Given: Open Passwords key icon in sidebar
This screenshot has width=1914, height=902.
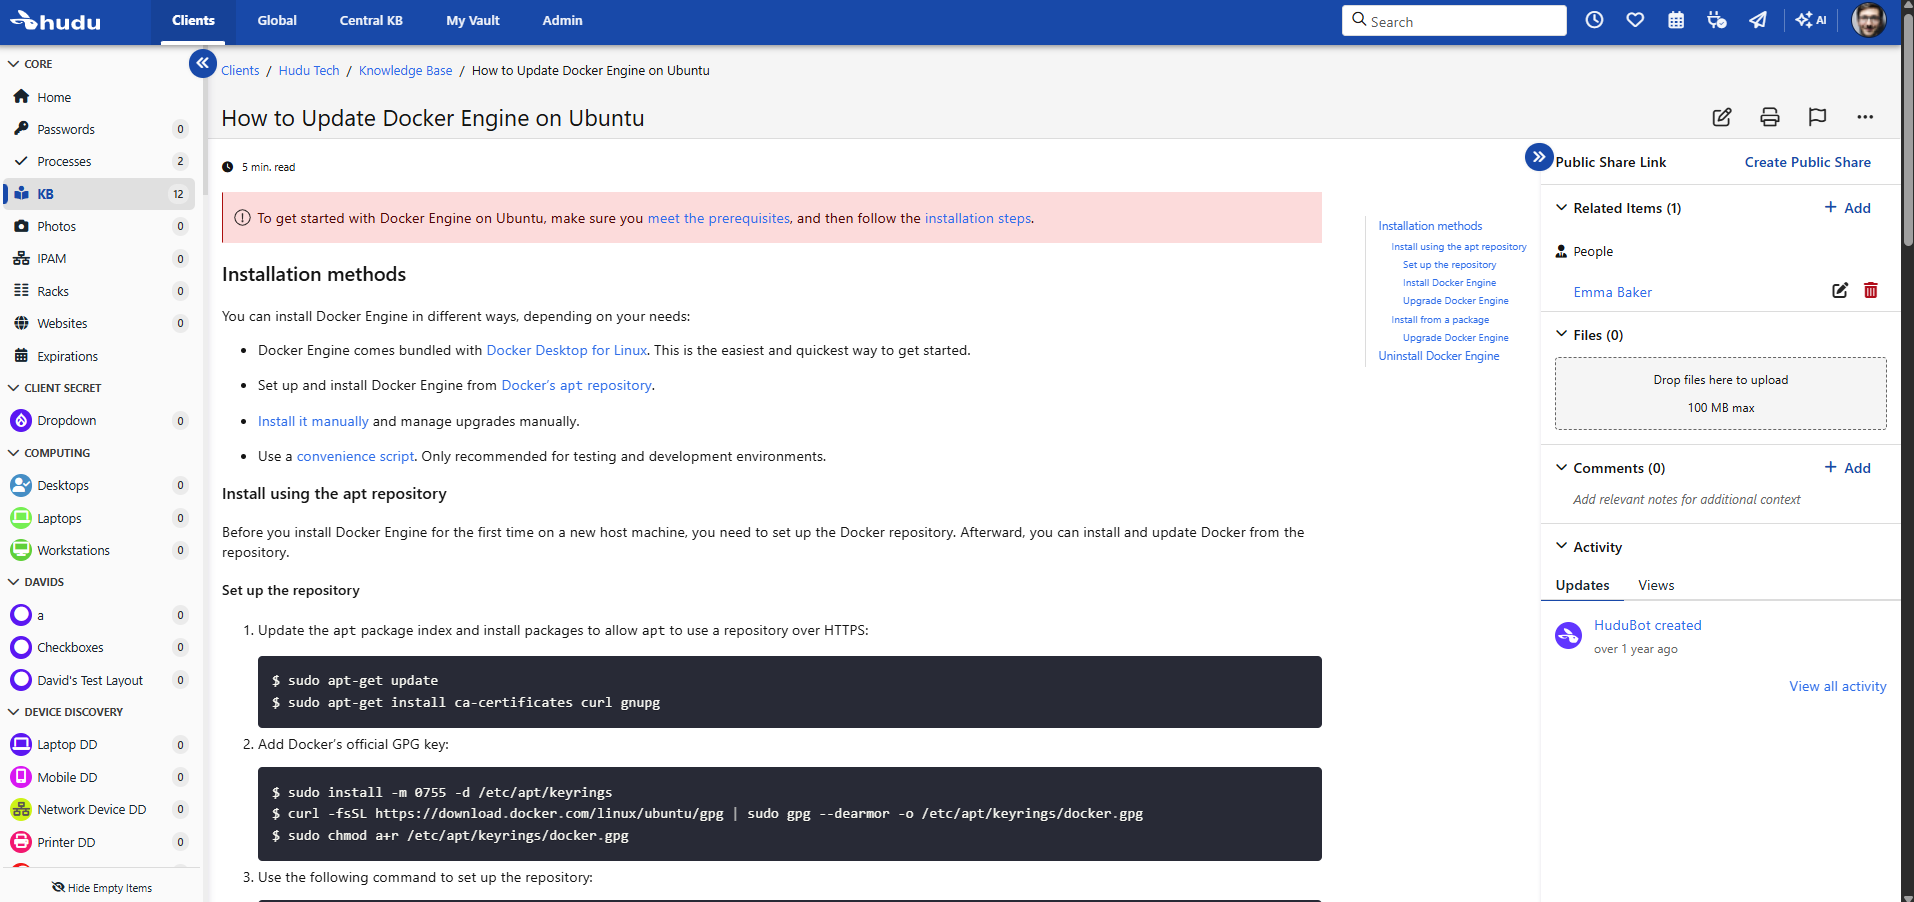Looking at the screenshot, I should [21, 129].
